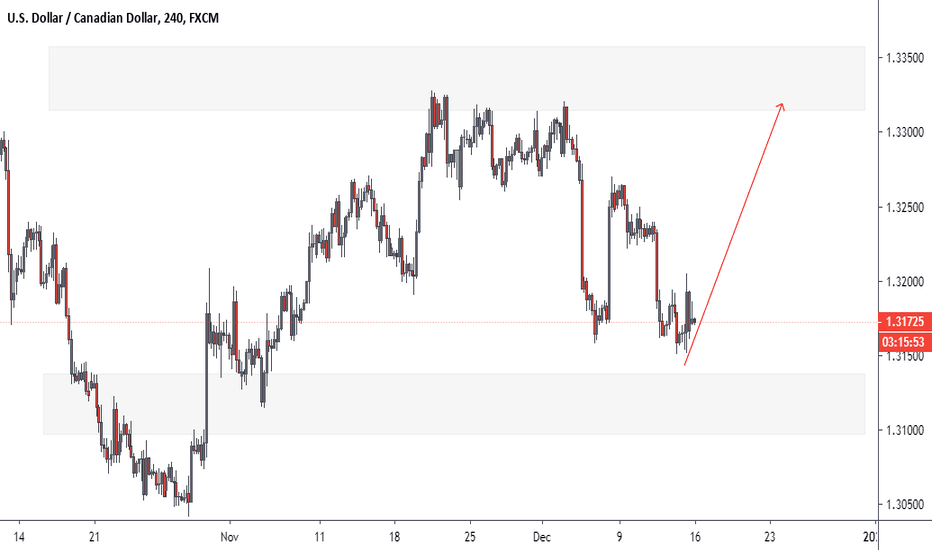Click the red upward trend arrow line
This screenshot has height=550, width=932.
tap(734, 234)
